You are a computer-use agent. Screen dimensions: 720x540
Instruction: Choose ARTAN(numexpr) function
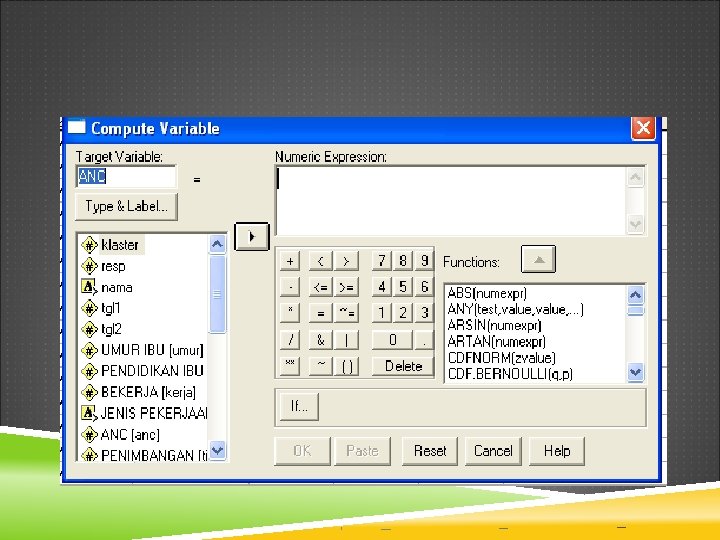click(497, 341)
